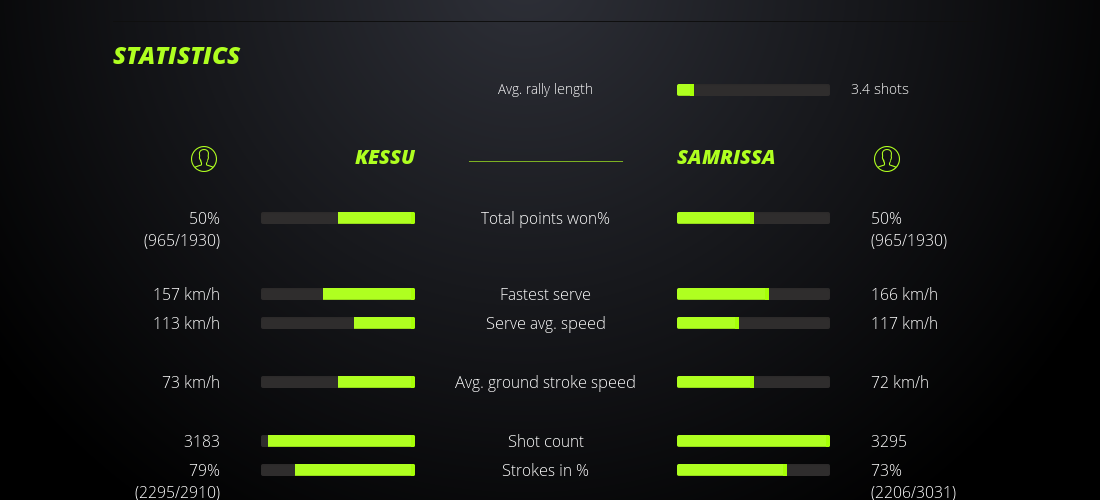1100x500 pixels.
Task: Click Kessu's Serve avg. speed bar
Action: pos(338,323)
